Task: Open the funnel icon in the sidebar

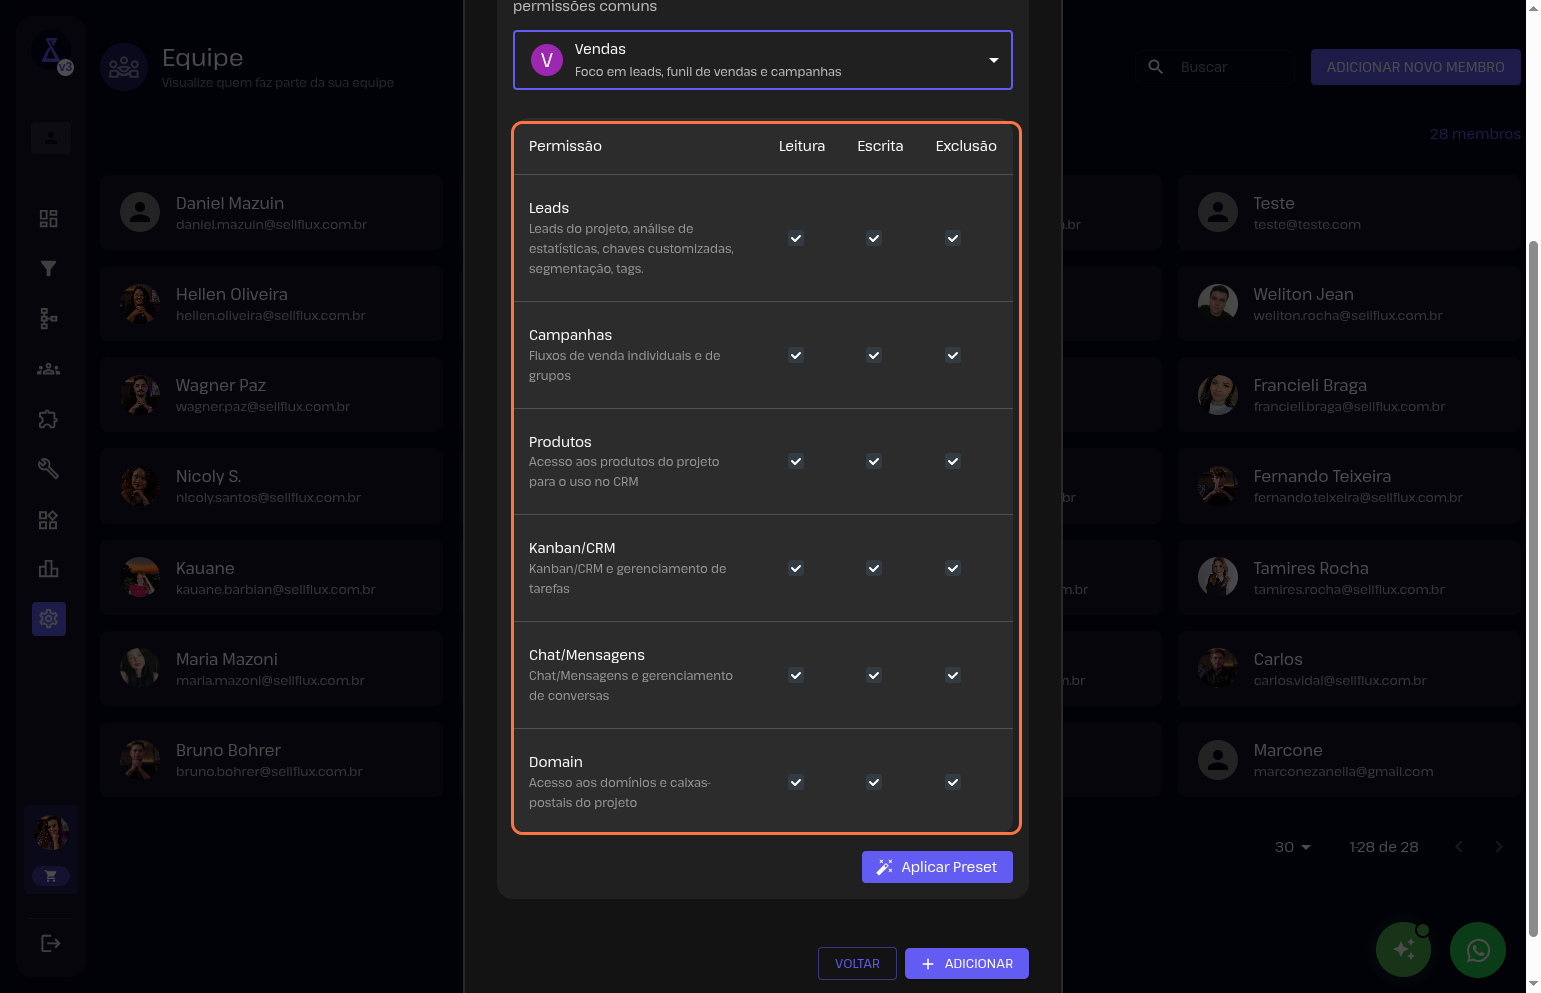Action: tap(48, 268)
